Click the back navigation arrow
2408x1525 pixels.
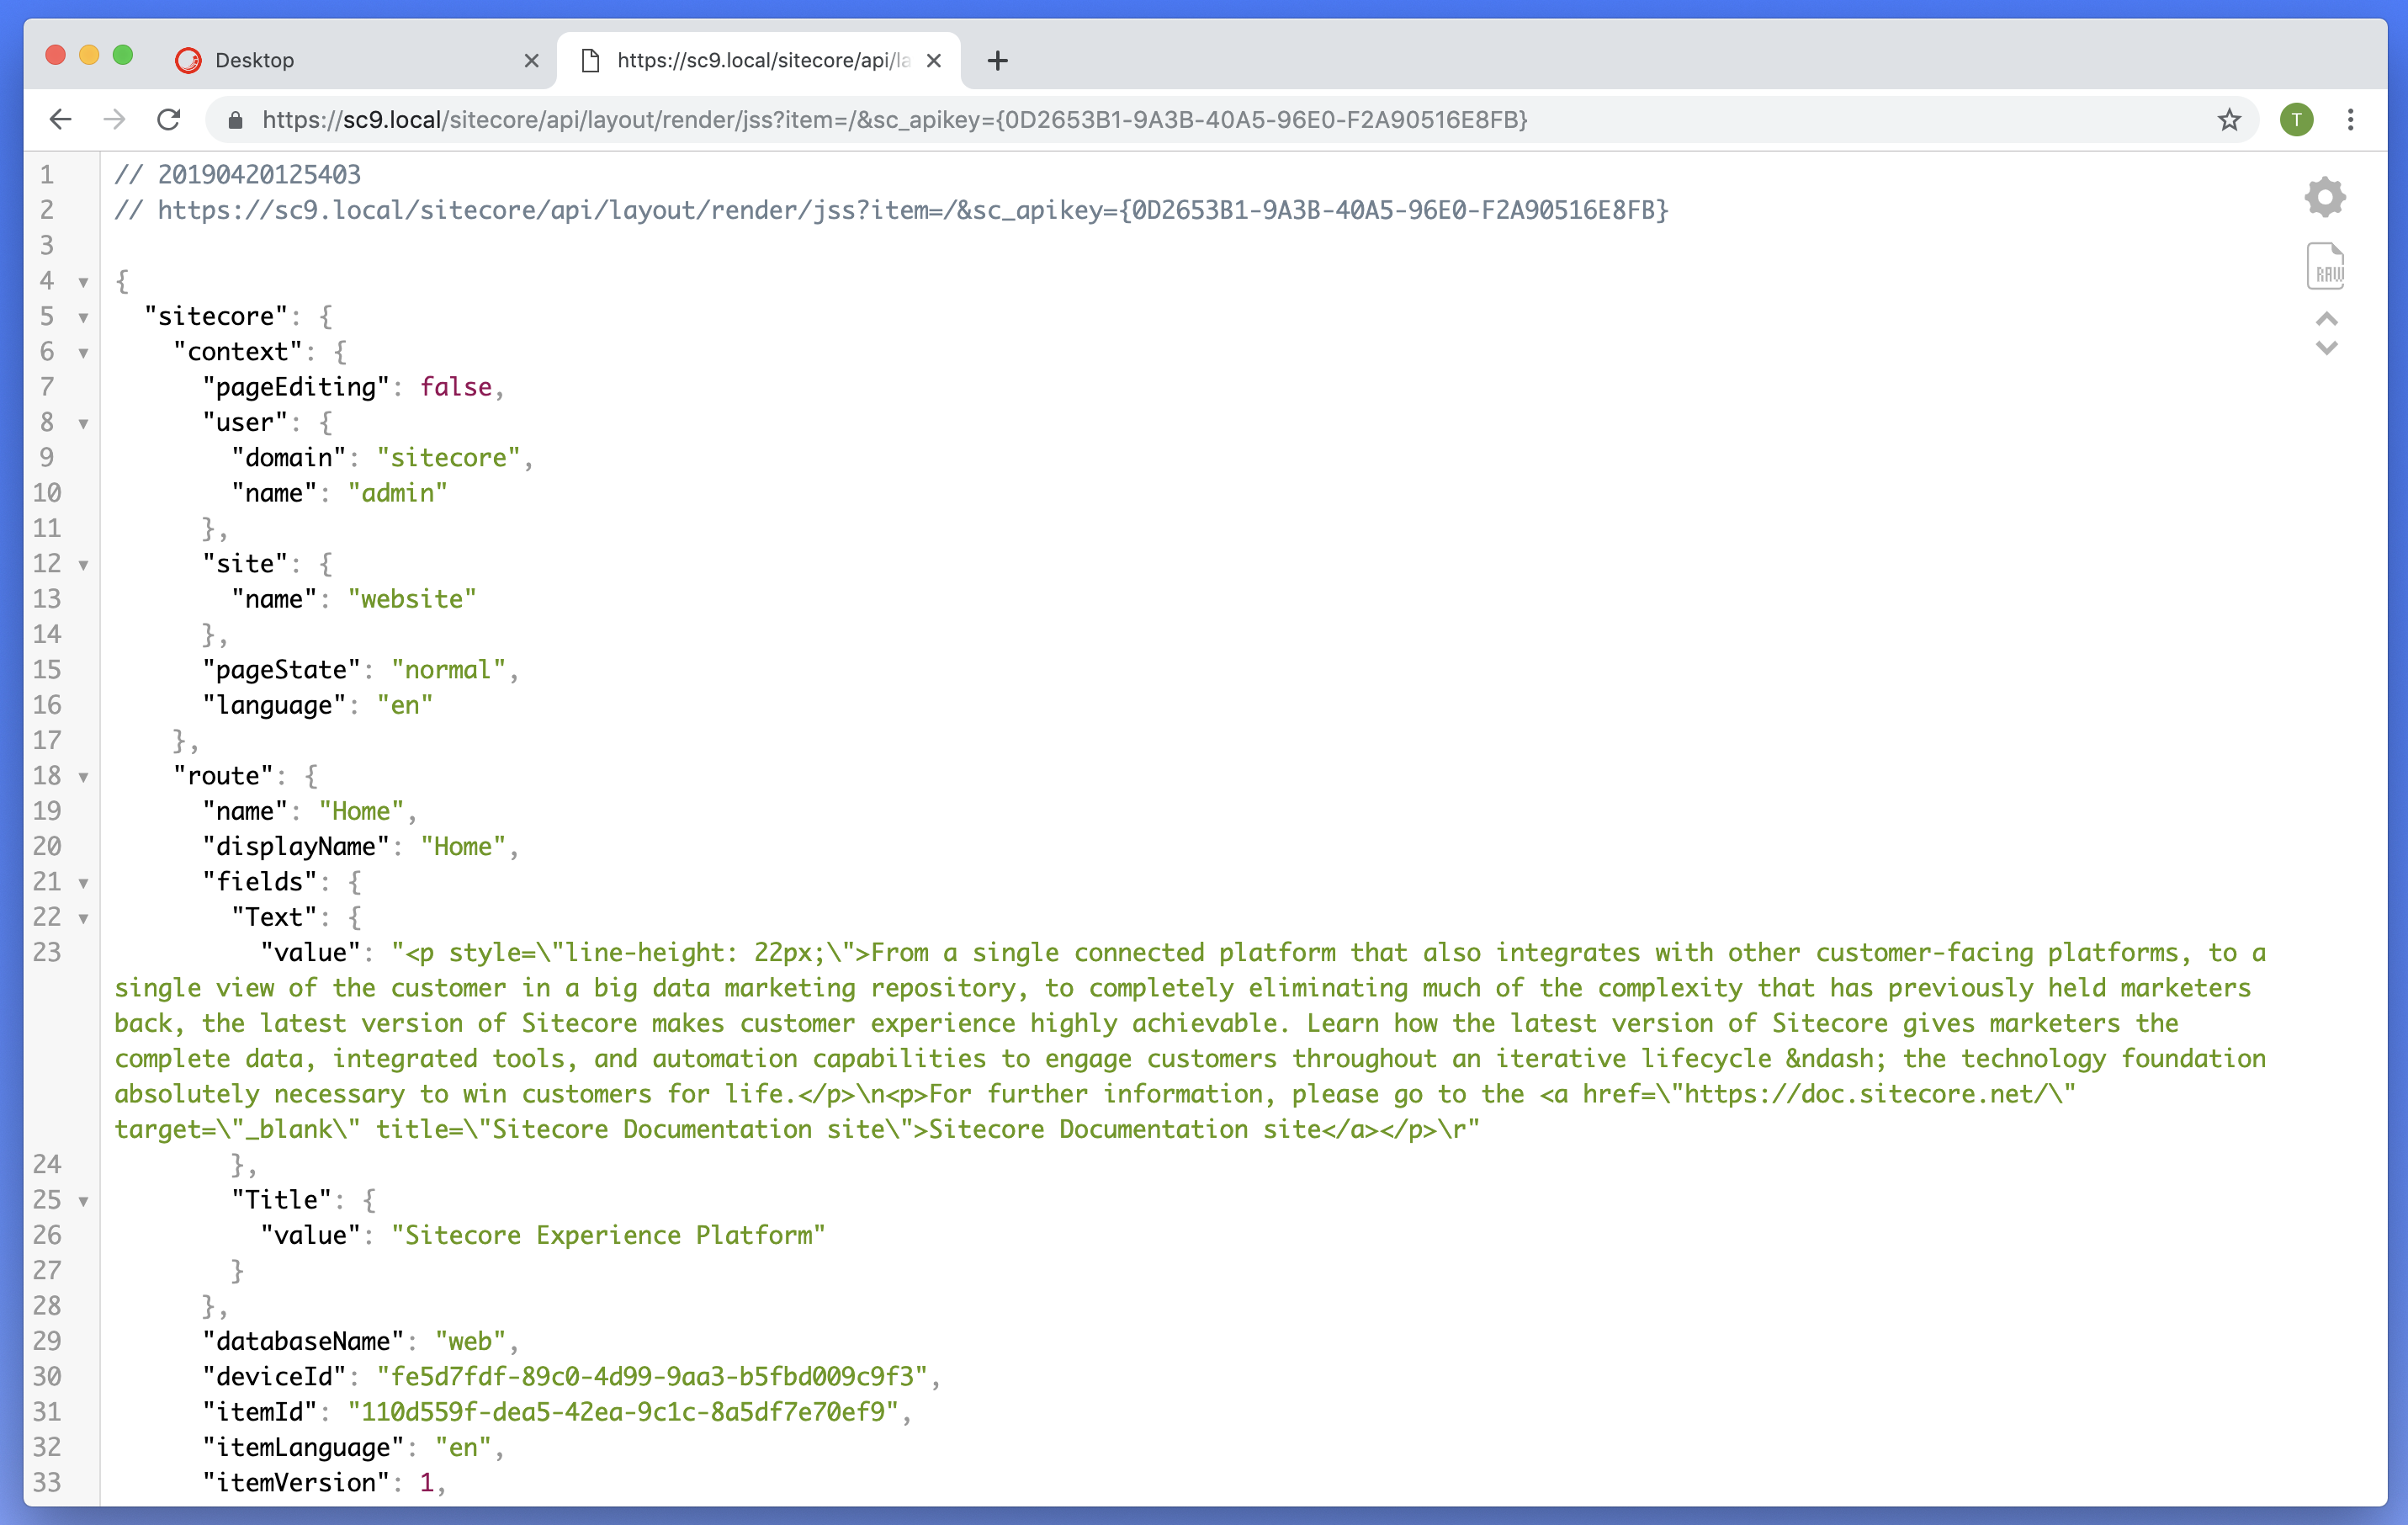(x=60, y=120)
